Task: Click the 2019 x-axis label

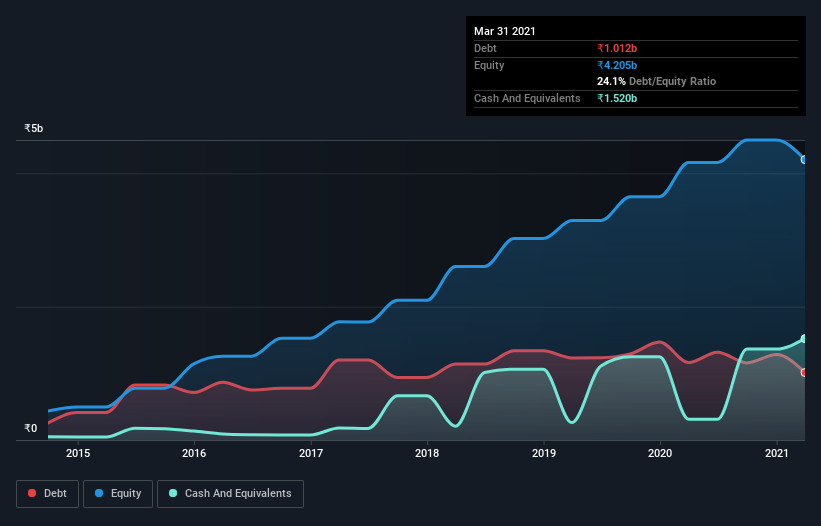Action: point(544,453)
